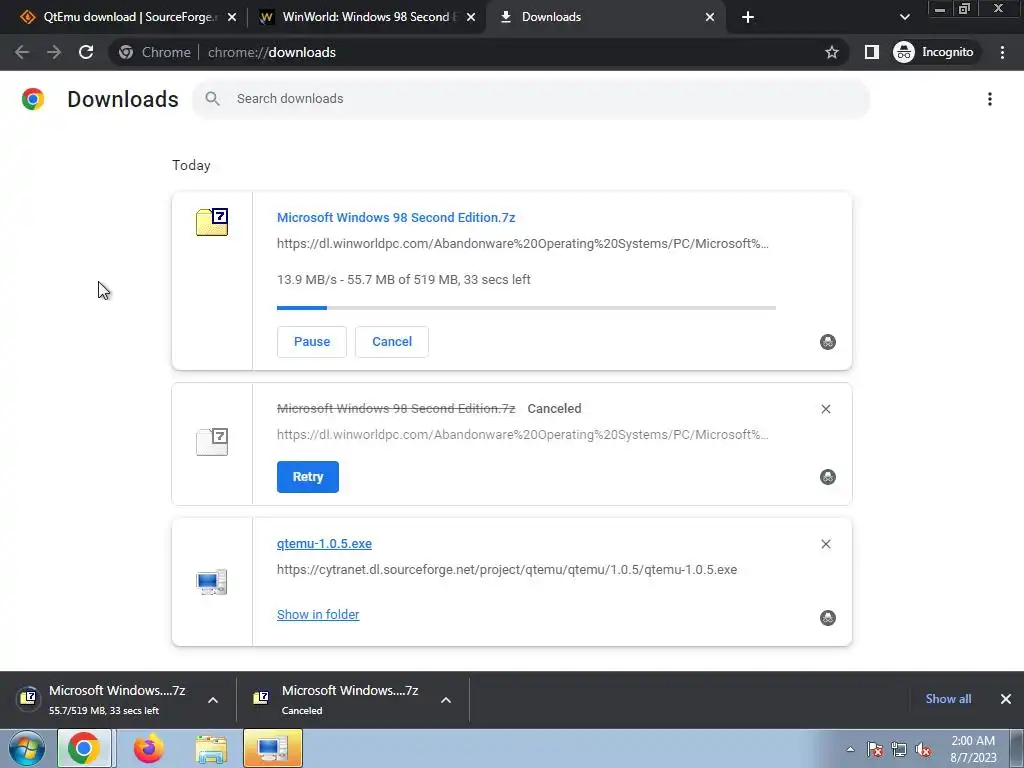Image resolution: width=1024 pixels, height=768 pixels.
Task: Click the Today date heading
Action: [191, 165]
